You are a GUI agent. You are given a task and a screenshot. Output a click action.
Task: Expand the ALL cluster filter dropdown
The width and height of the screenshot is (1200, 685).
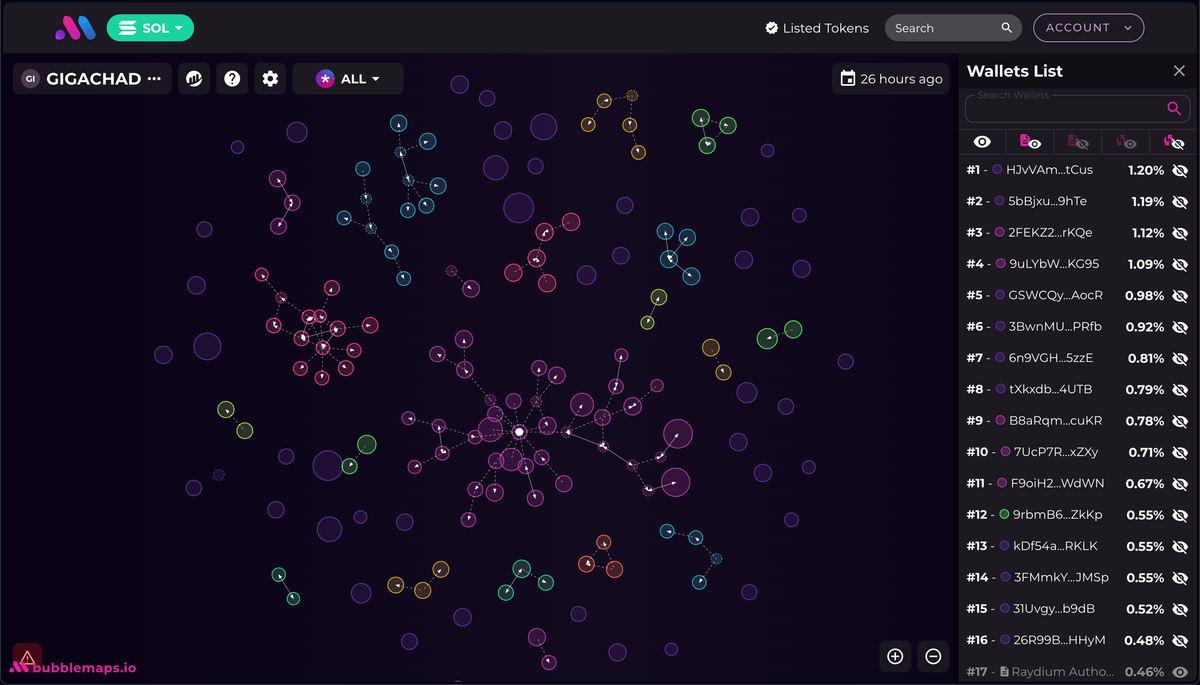[x=347, y=78]
